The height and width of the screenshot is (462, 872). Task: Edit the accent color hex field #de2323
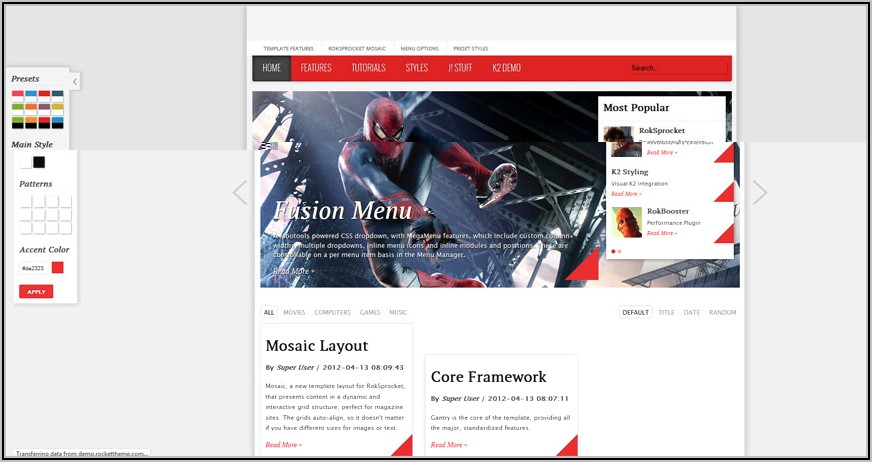34,268
